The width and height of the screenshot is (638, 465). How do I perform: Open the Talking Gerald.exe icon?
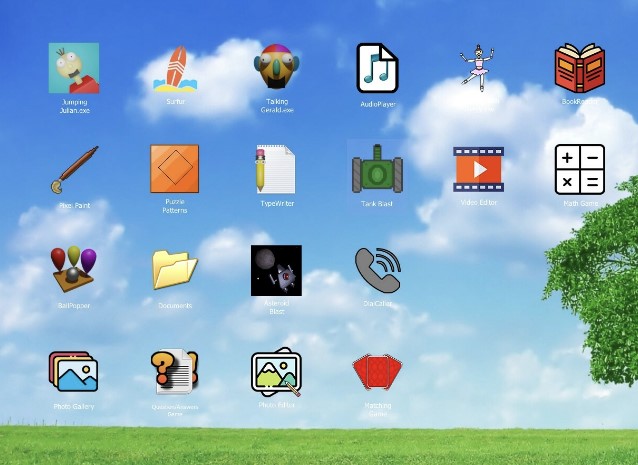tap(277, 68)
